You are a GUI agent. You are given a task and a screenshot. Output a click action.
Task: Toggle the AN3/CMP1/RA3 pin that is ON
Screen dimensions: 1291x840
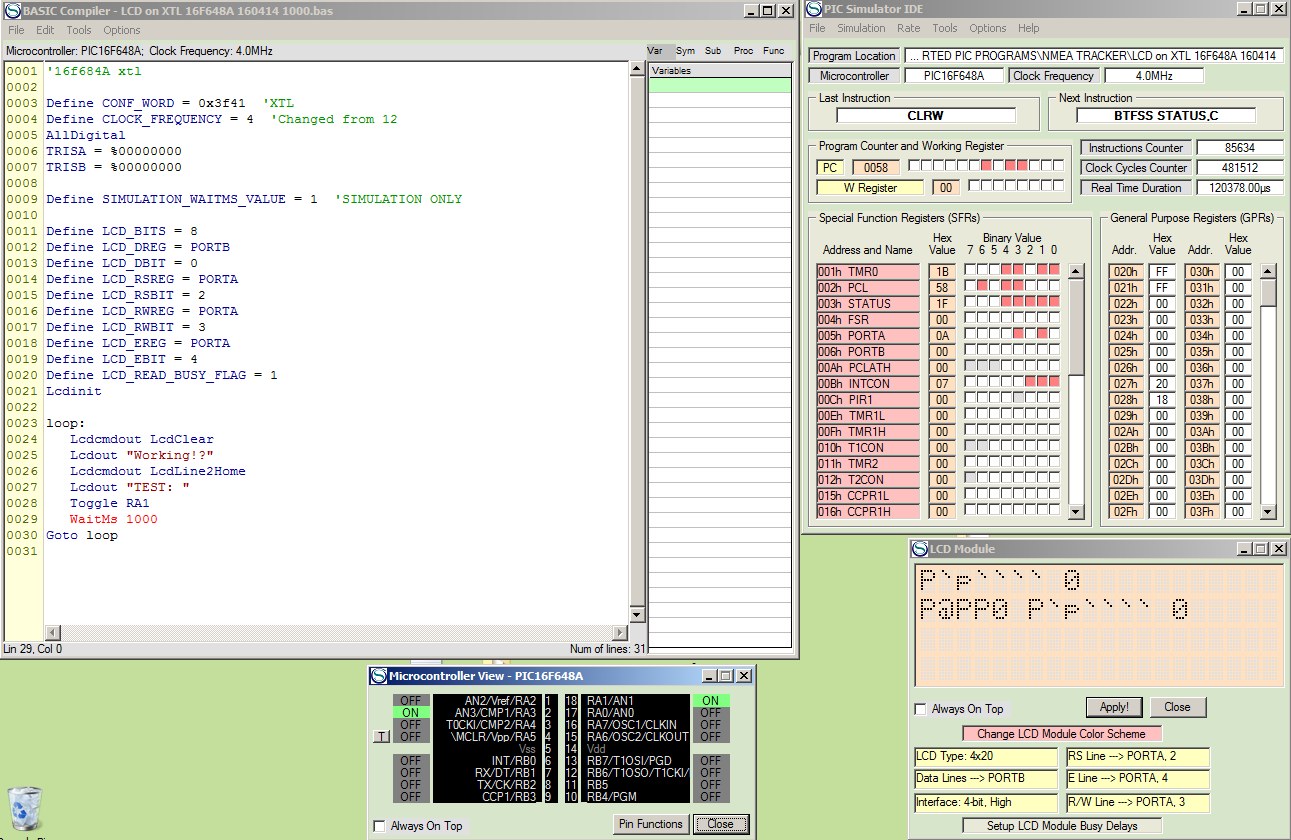411,713
